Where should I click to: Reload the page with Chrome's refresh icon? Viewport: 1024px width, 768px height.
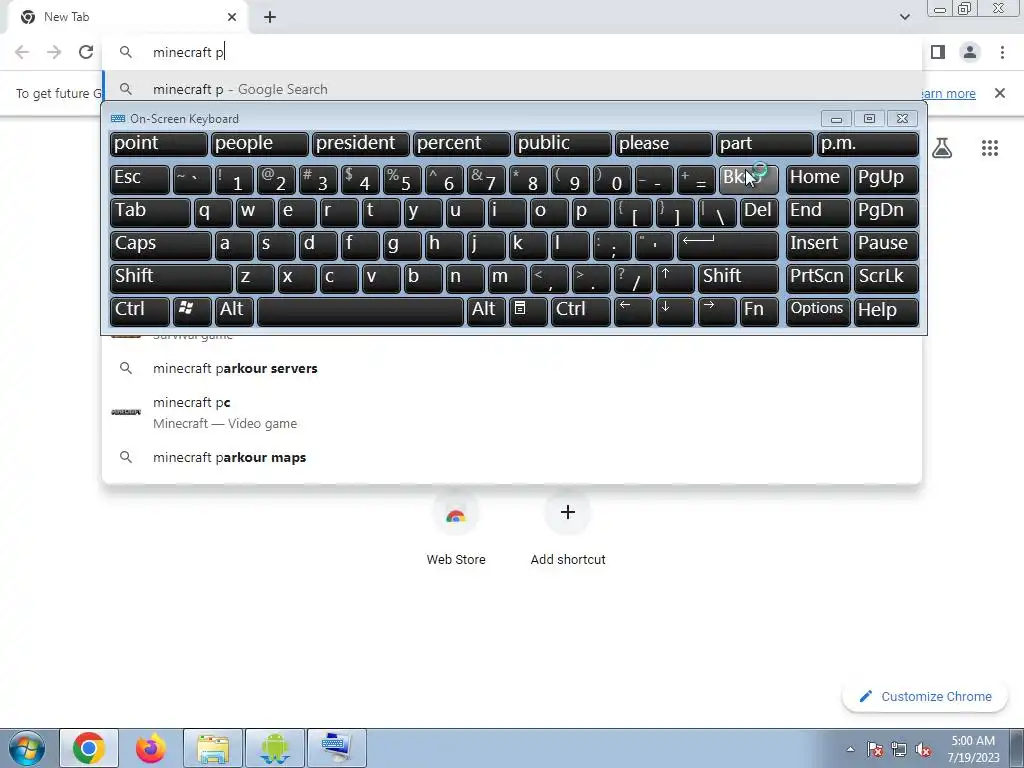86,52
